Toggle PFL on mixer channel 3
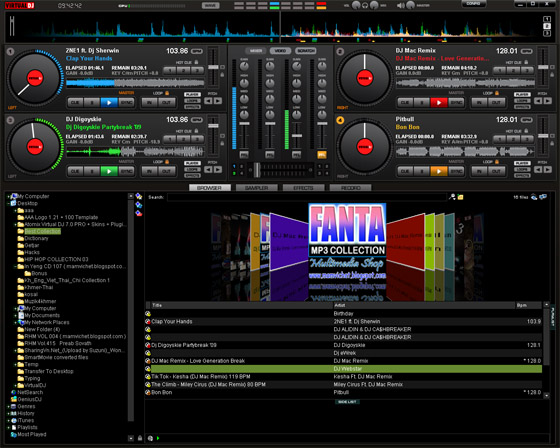The height and width of the screenshot is (448, 560). pyautogui.click(x=296, y=155)
